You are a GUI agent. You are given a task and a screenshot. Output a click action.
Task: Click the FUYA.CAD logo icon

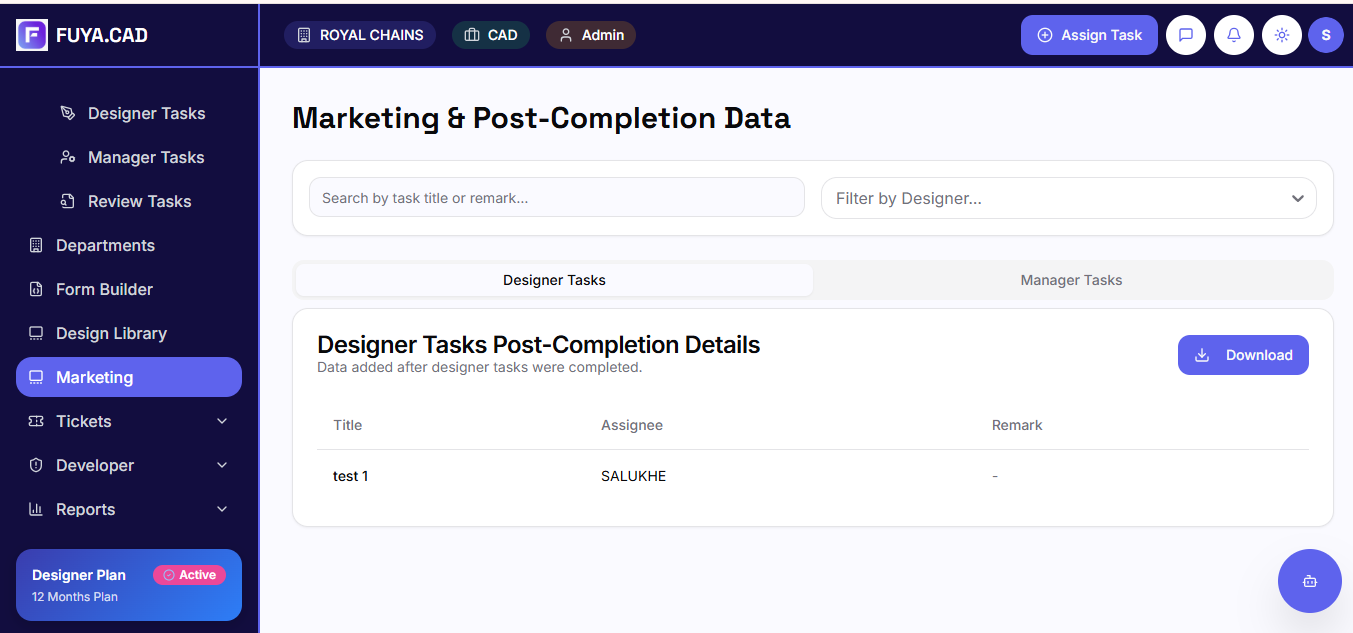(32, 35)
